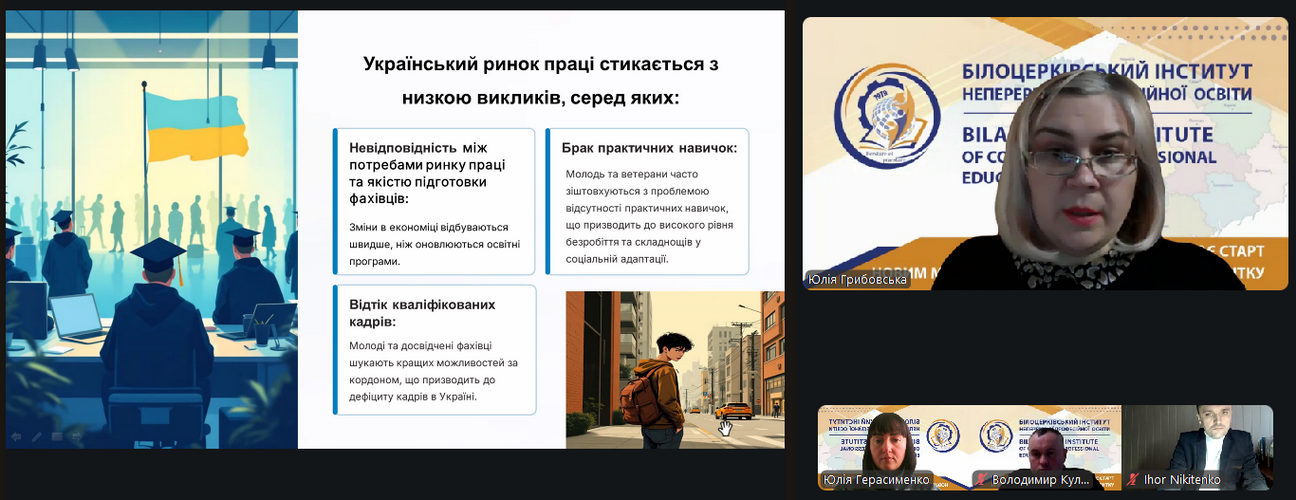
Task: Open the slide list menu icon
Action: (57, 437)
